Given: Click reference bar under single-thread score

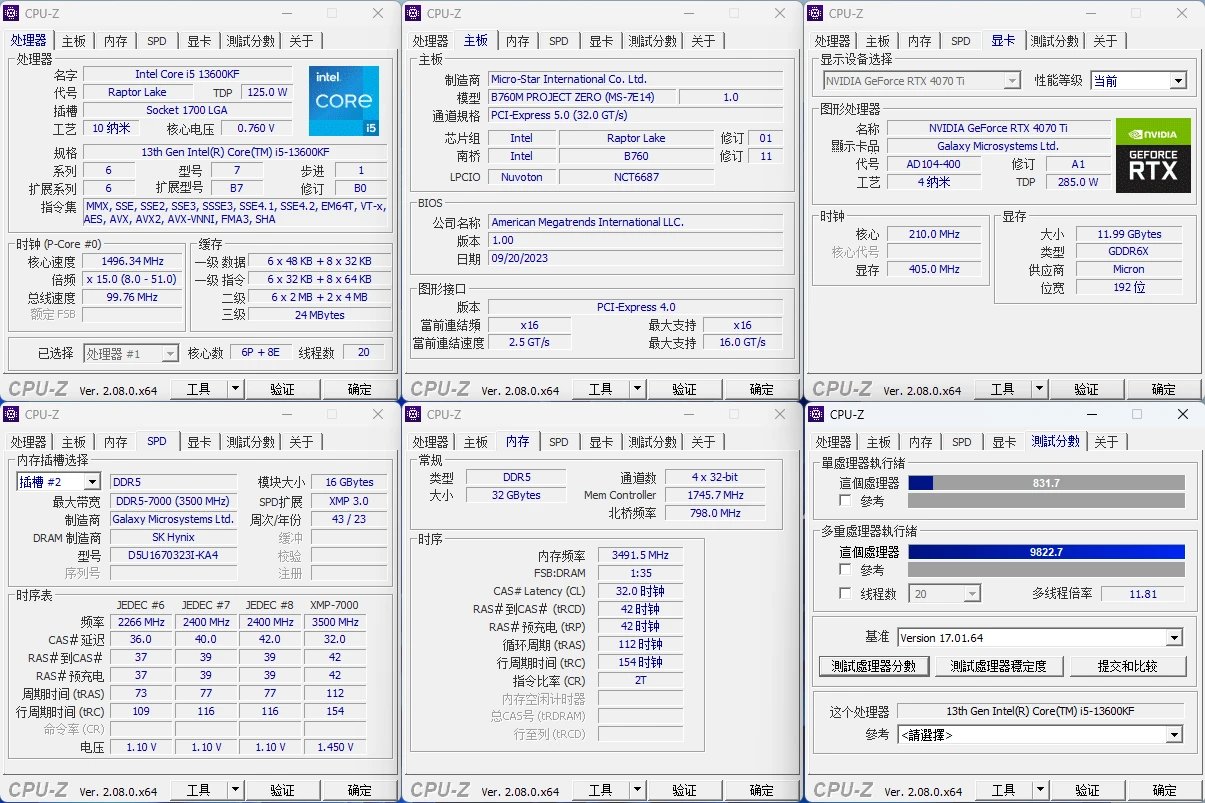Looking at the screenshot, I should point(1046,500).
